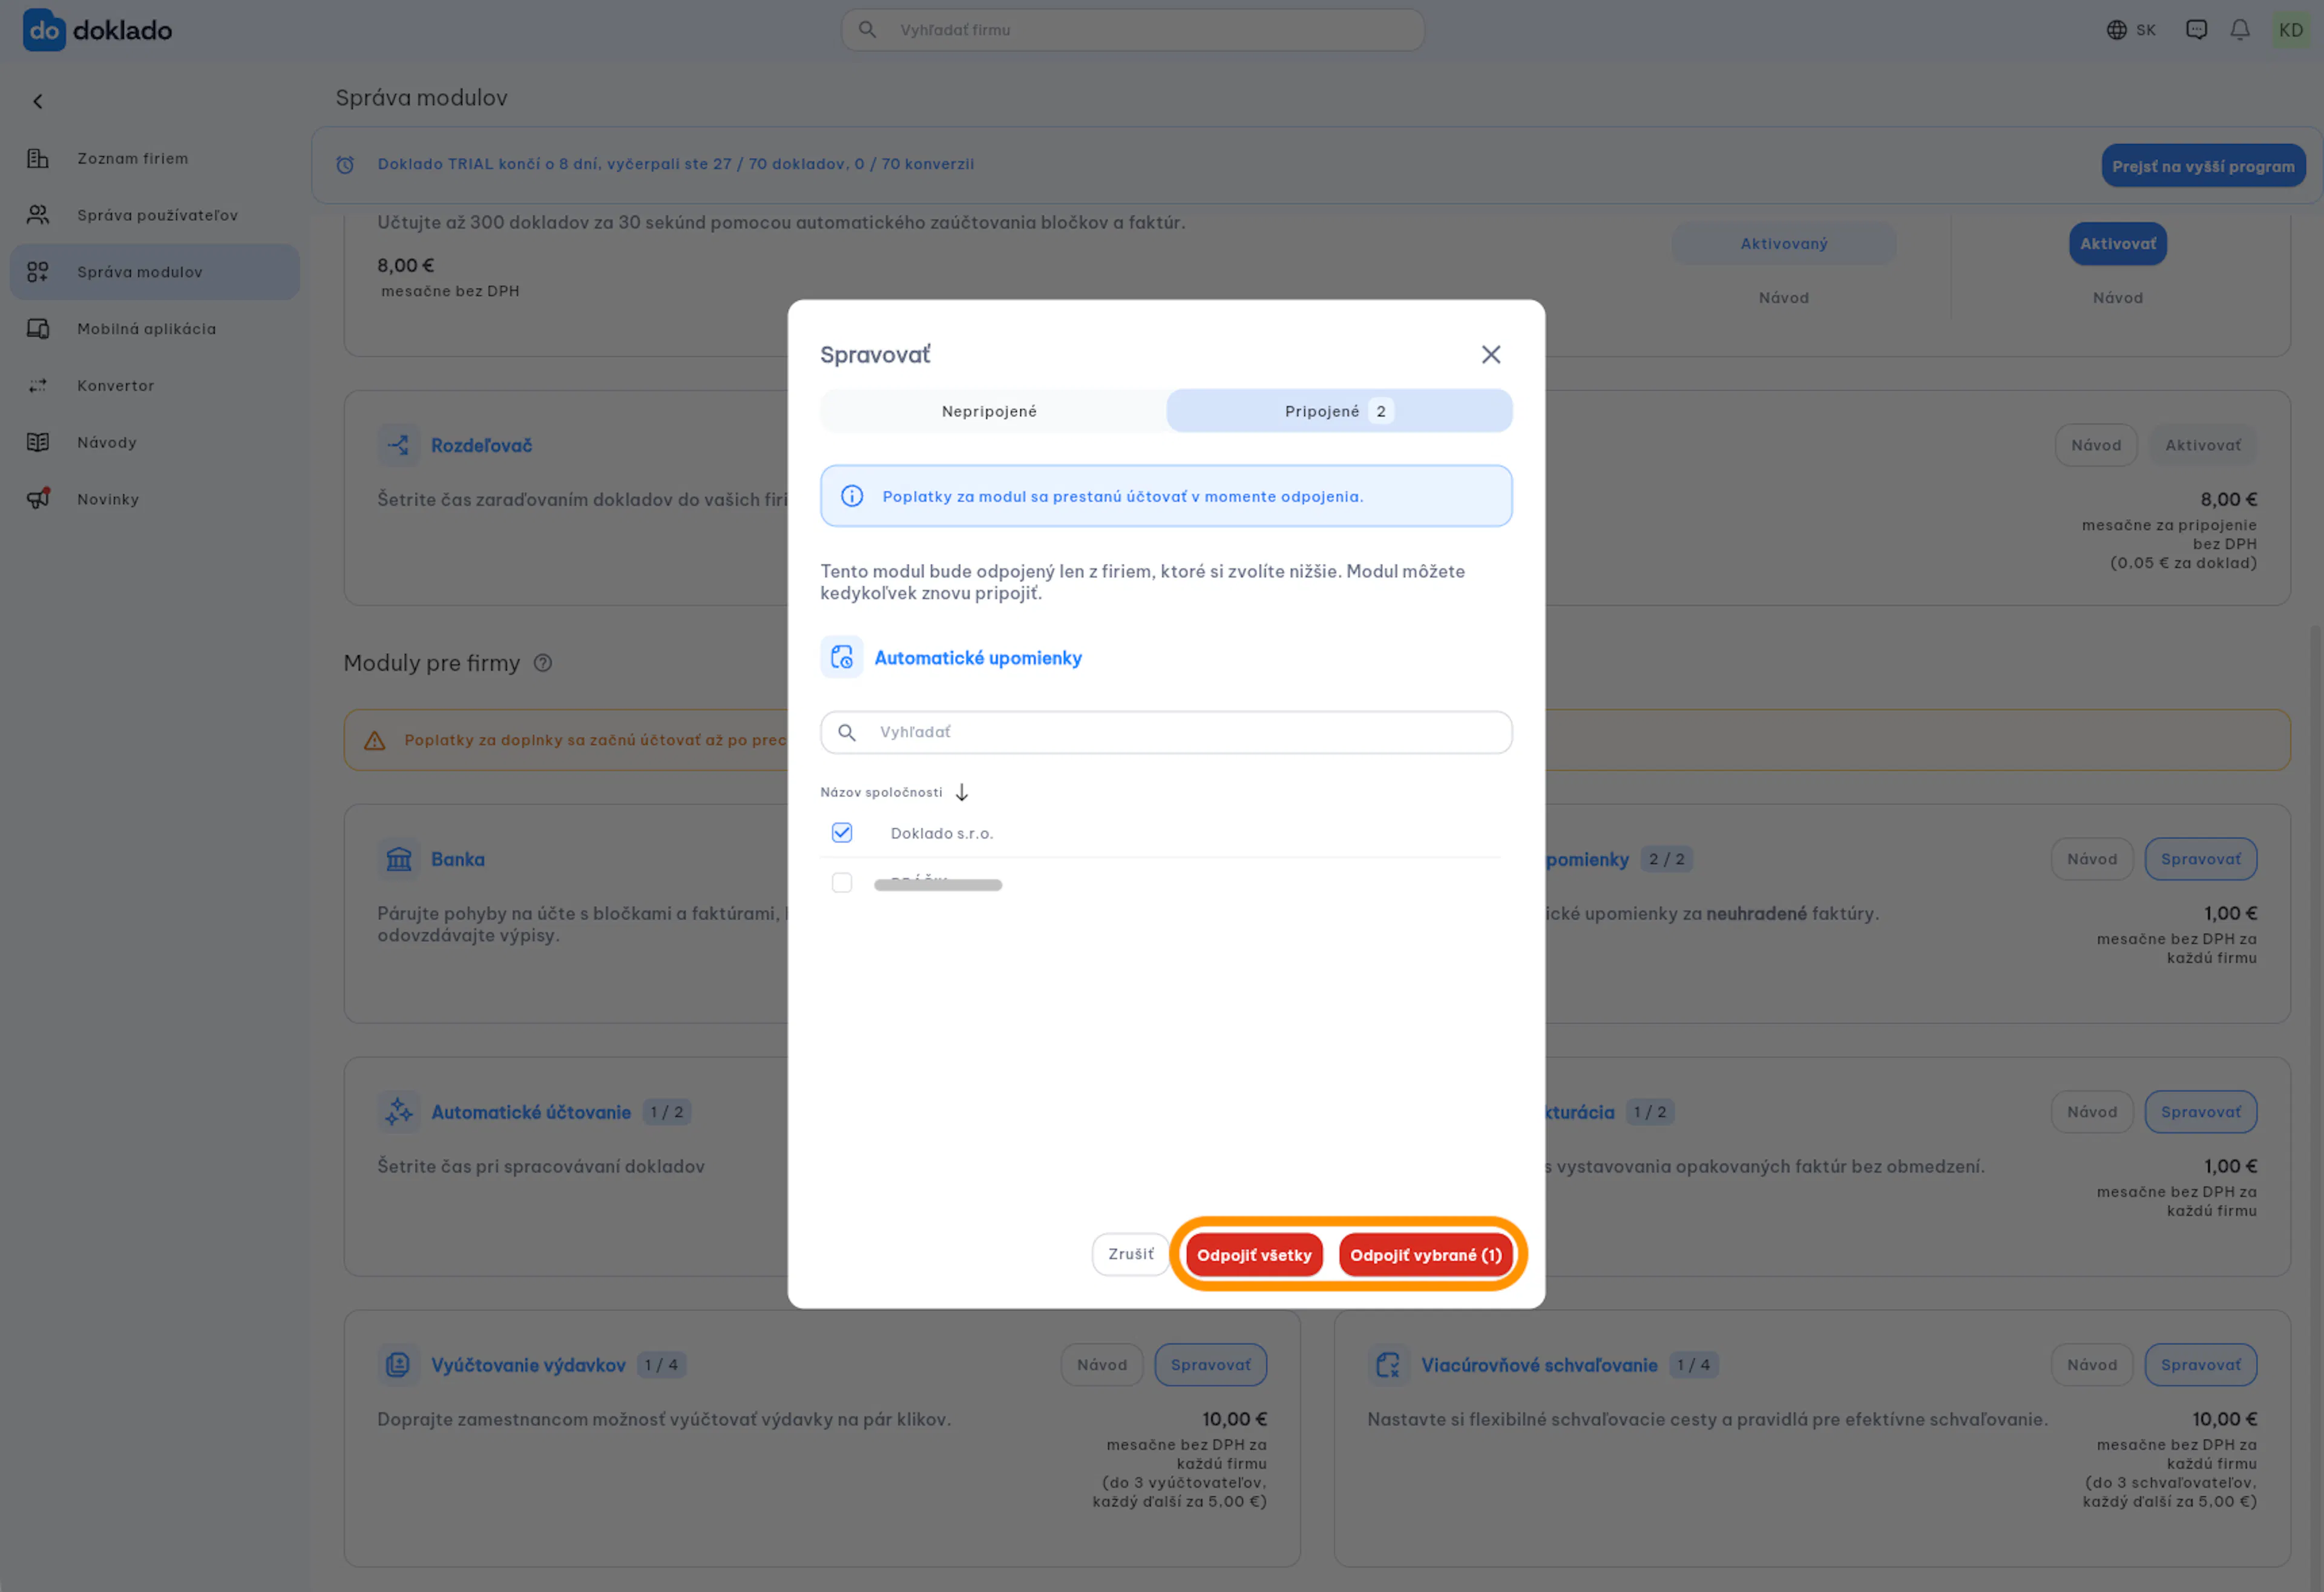The width and height of the screenshot is (2324, 1592).
Task: Open Správa používateľov in sidebar
Action: click(x=155, y=215)
